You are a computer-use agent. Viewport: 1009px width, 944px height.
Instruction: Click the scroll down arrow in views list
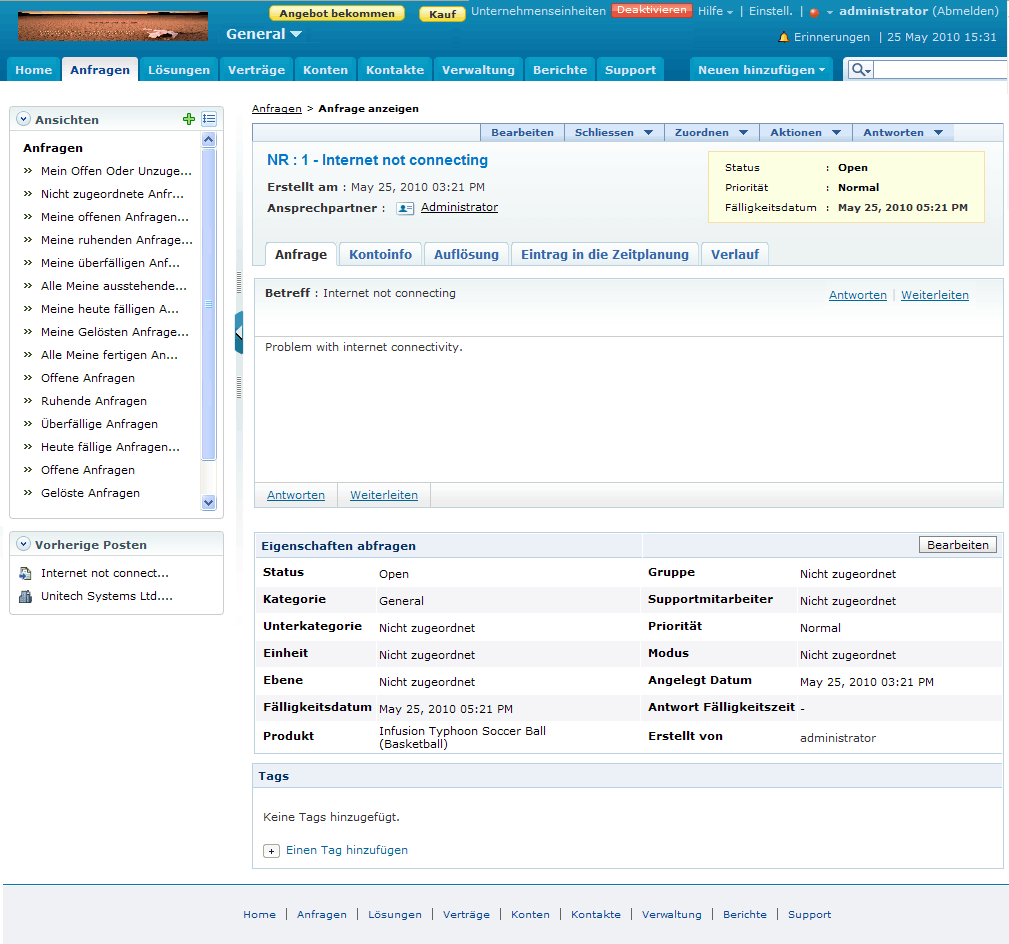(x=208, y=503)
